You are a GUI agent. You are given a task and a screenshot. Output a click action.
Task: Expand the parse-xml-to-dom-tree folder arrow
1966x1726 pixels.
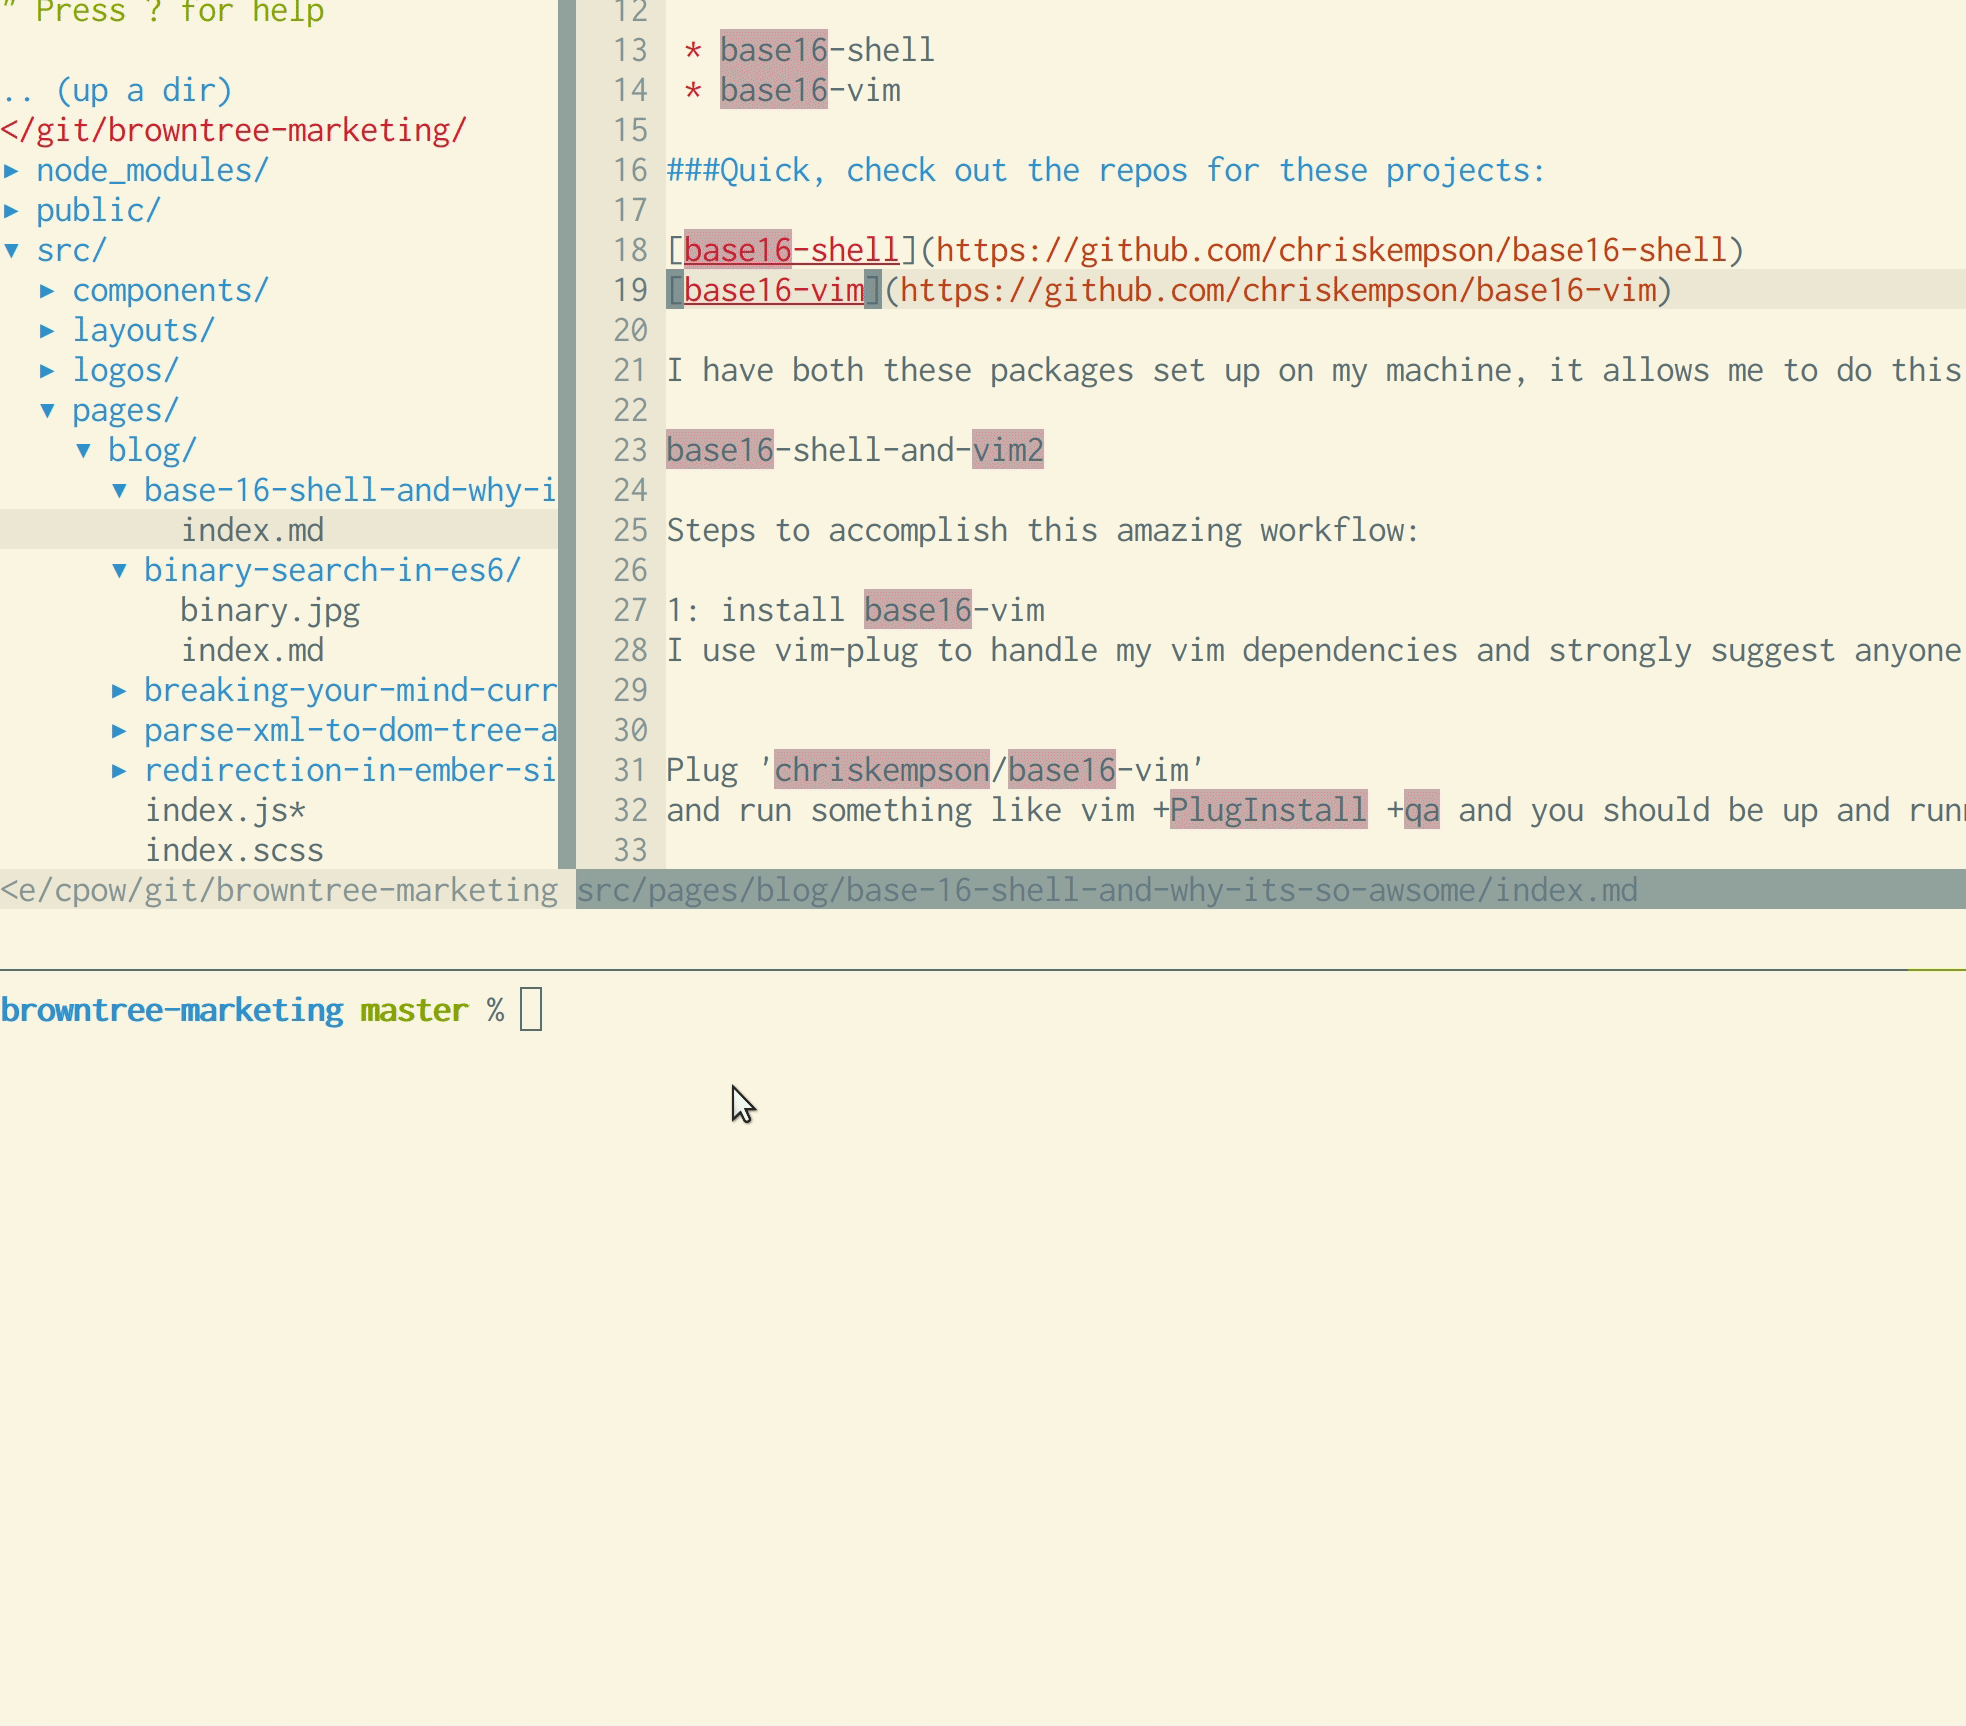click(x=120, y=731)
